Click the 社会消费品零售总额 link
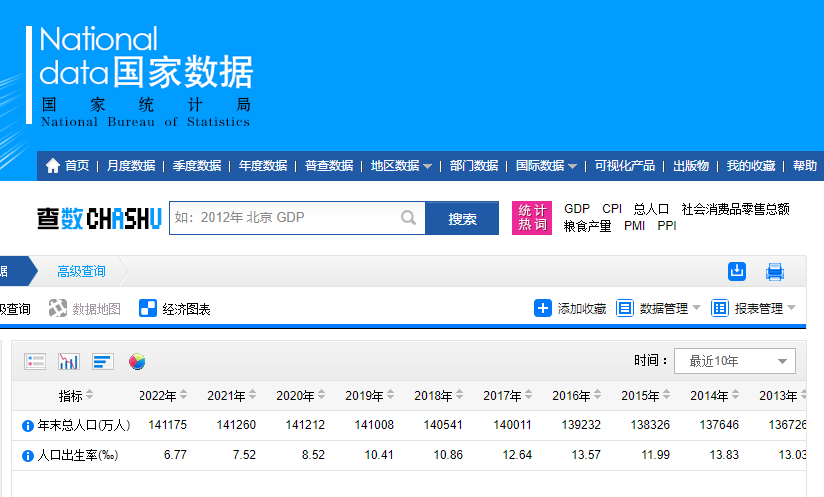The height and width of the screenshot is (497, 824). click(x=735, y=209)
